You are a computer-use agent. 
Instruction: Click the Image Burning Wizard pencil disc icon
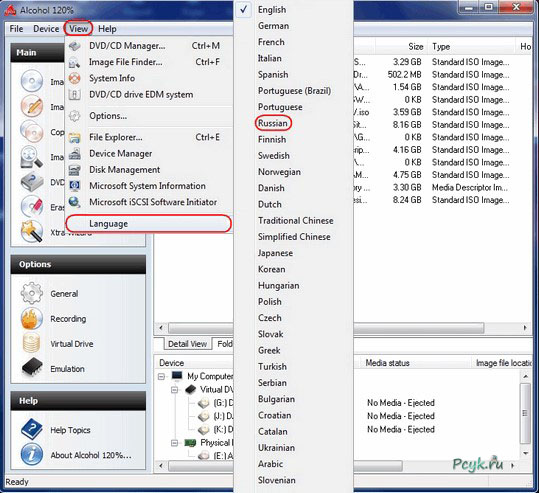coord(32,106)
